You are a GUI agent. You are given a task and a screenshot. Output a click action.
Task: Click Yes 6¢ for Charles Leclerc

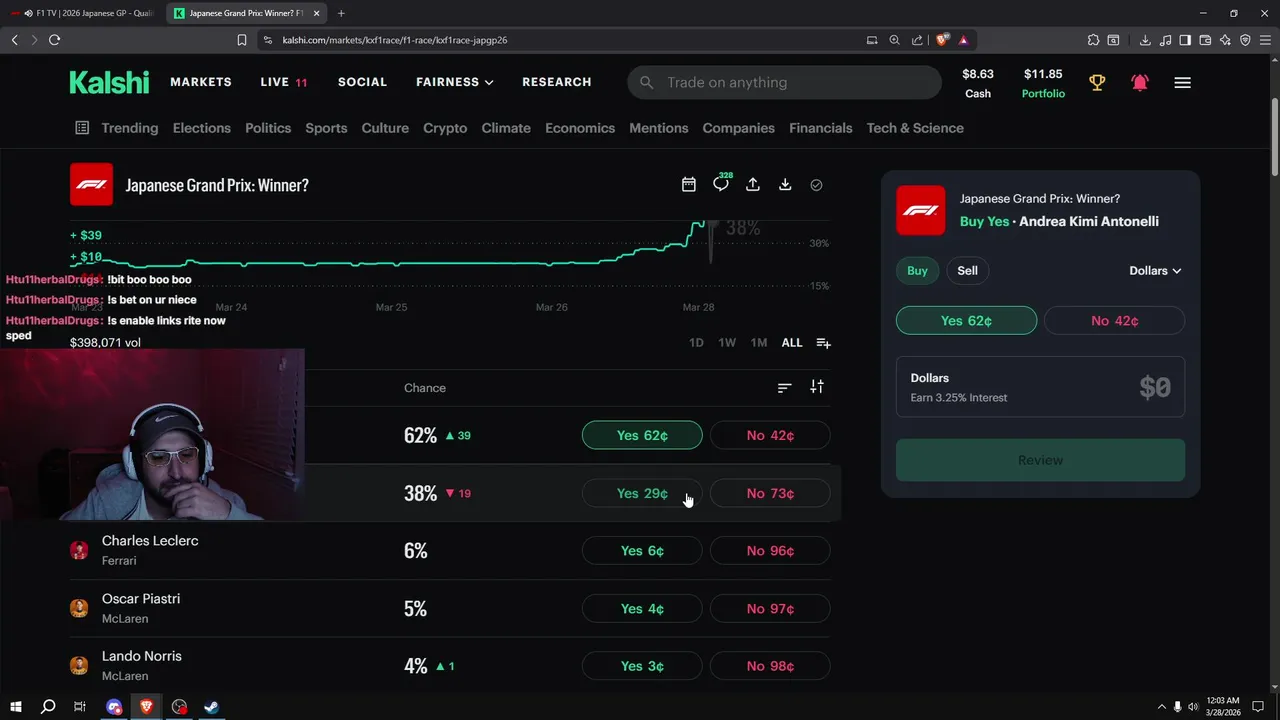coord(642,551)
